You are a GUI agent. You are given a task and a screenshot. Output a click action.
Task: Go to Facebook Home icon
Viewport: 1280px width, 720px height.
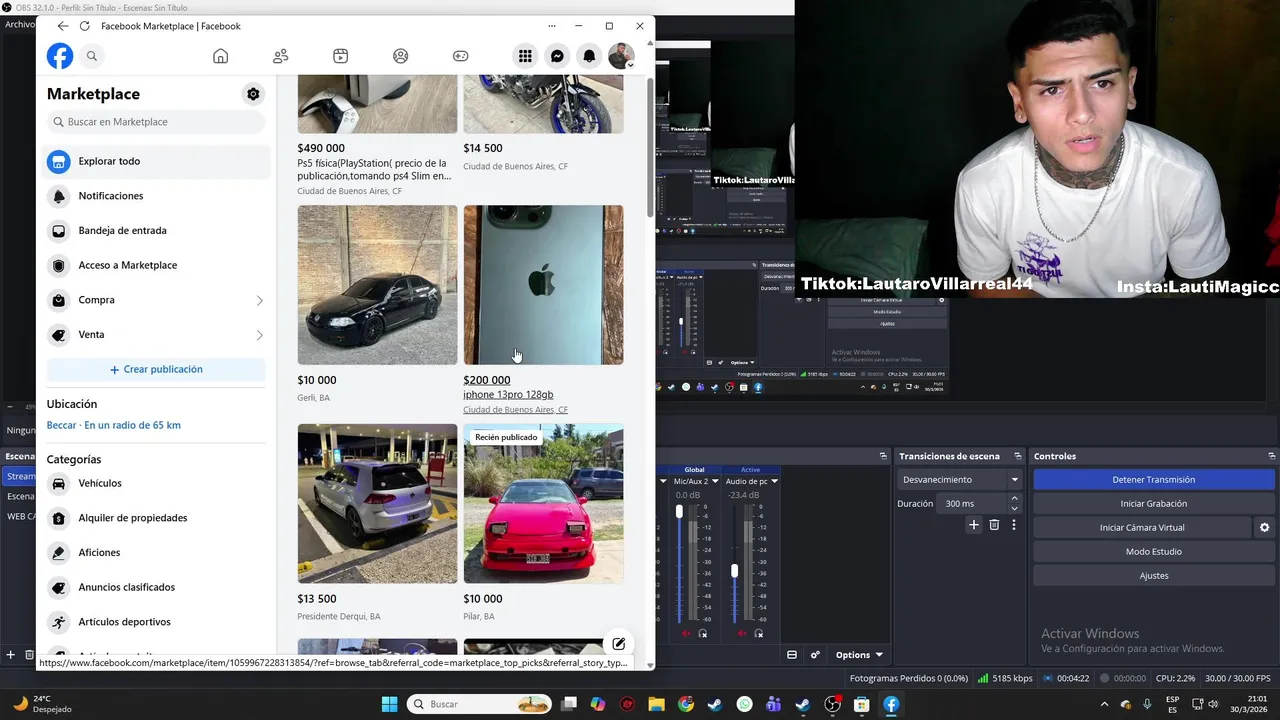221,56
